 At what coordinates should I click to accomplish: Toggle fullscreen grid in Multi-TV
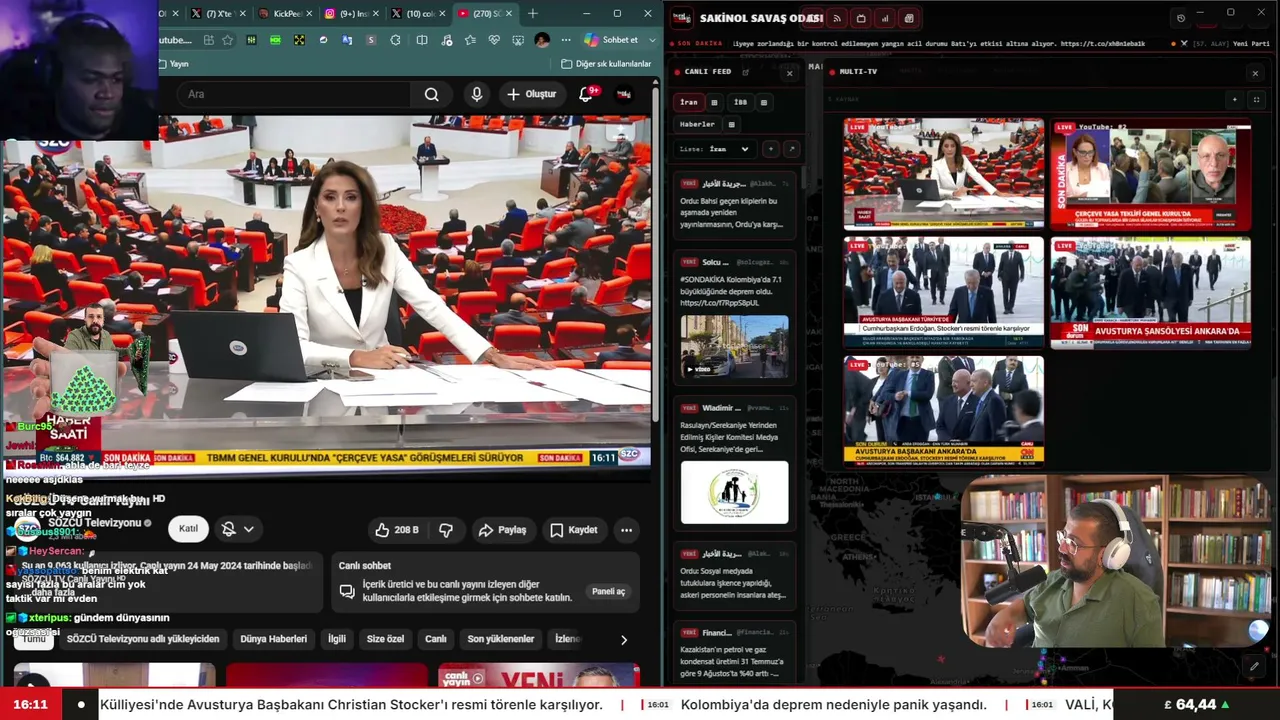[x=1256, y=100]
